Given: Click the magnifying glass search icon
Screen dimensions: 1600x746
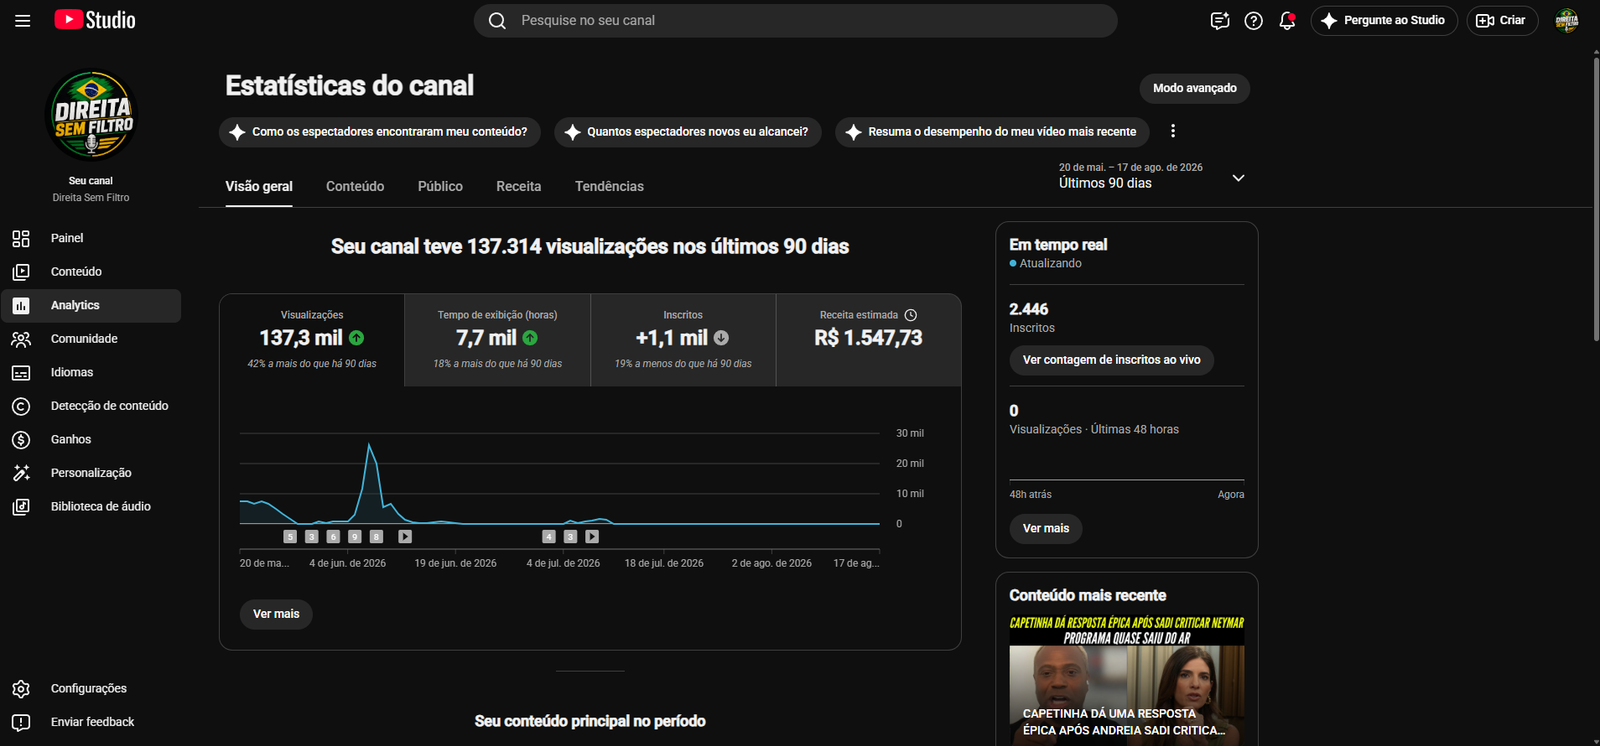Looking at the screenshot, I should [497, 20].
